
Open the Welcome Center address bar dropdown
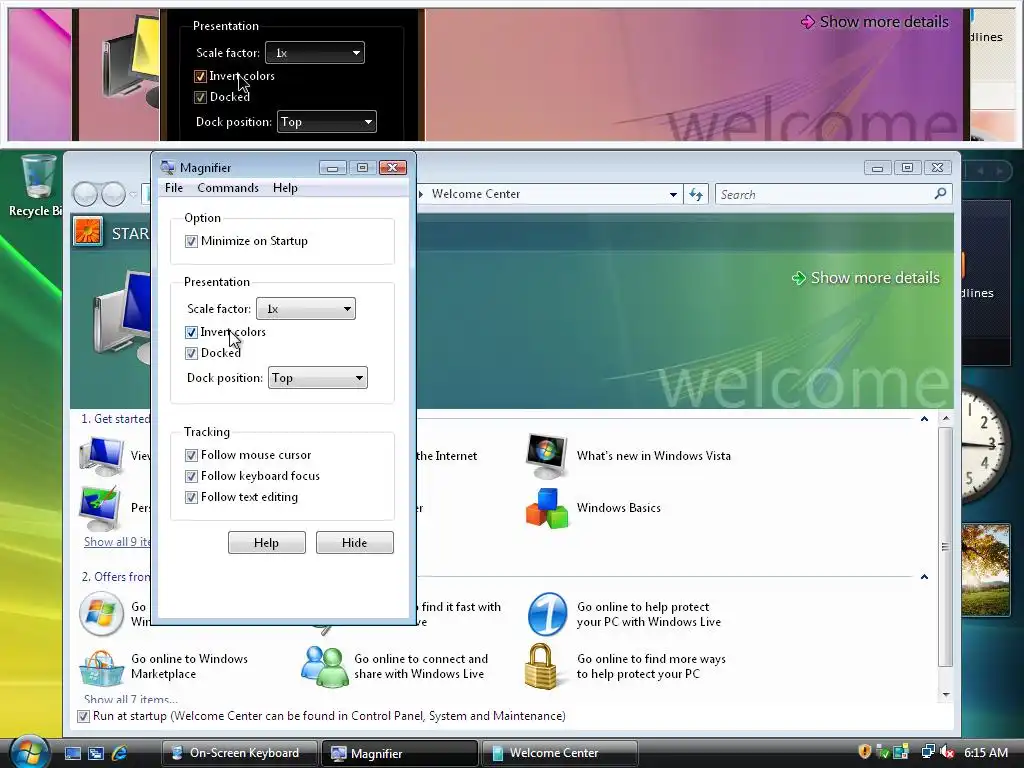(673, 195)
